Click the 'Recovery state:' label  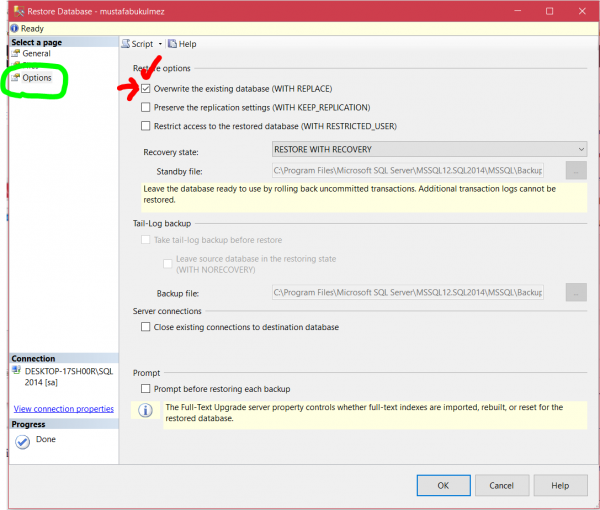171,152
